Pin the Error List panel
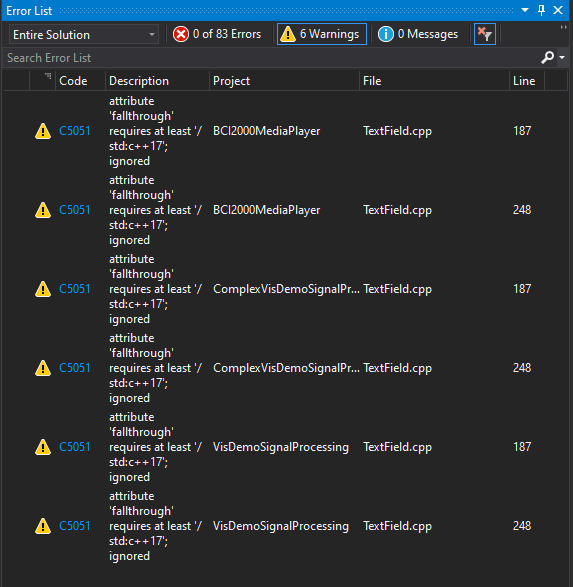 [x=542, y=10]
